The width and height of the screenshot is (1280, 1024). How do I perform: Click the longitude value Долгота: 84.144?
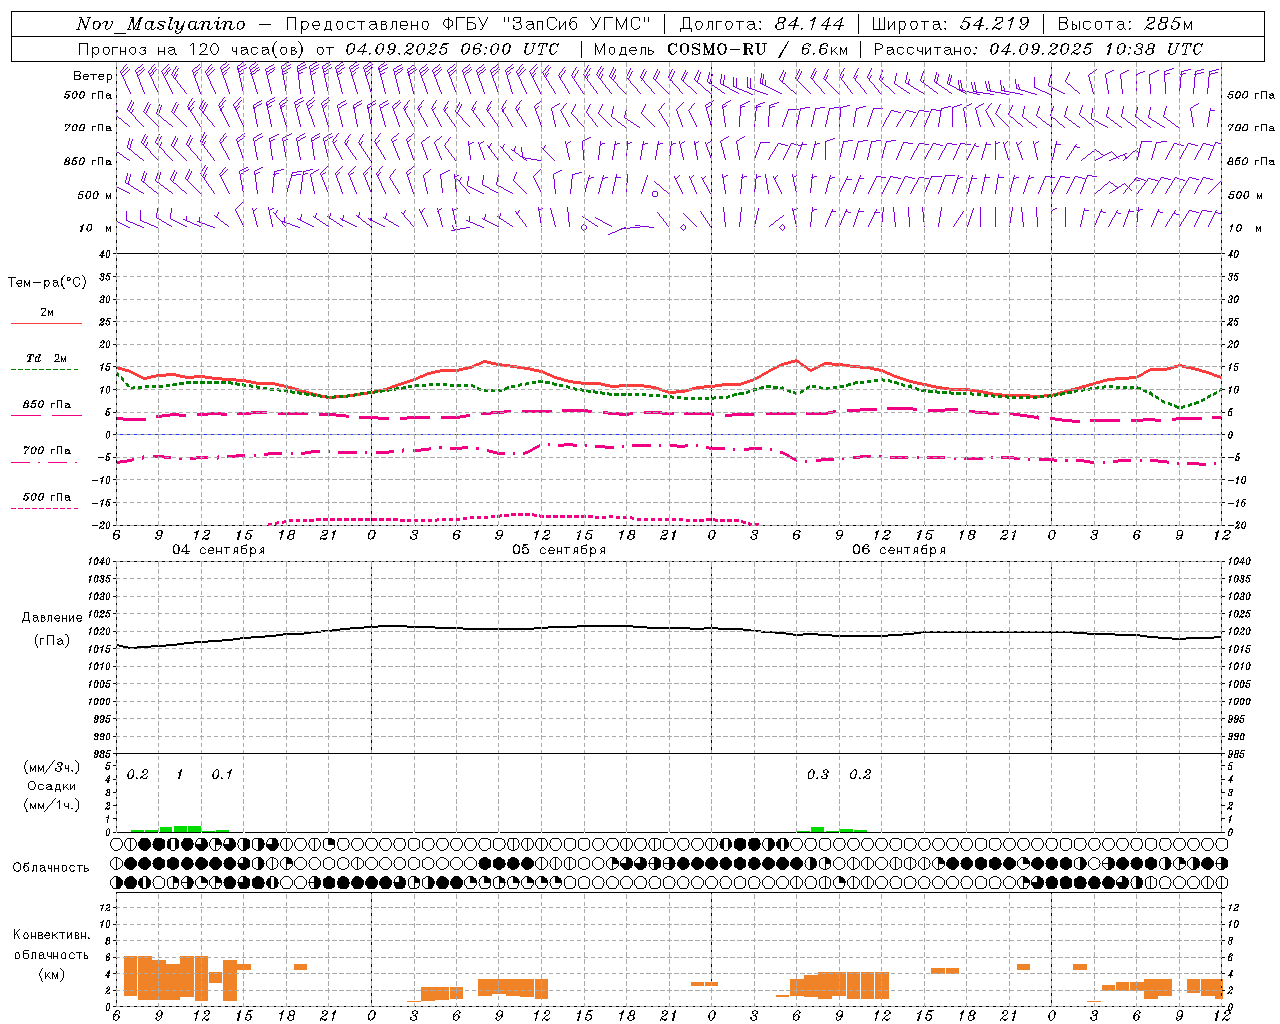coord(762,24)
